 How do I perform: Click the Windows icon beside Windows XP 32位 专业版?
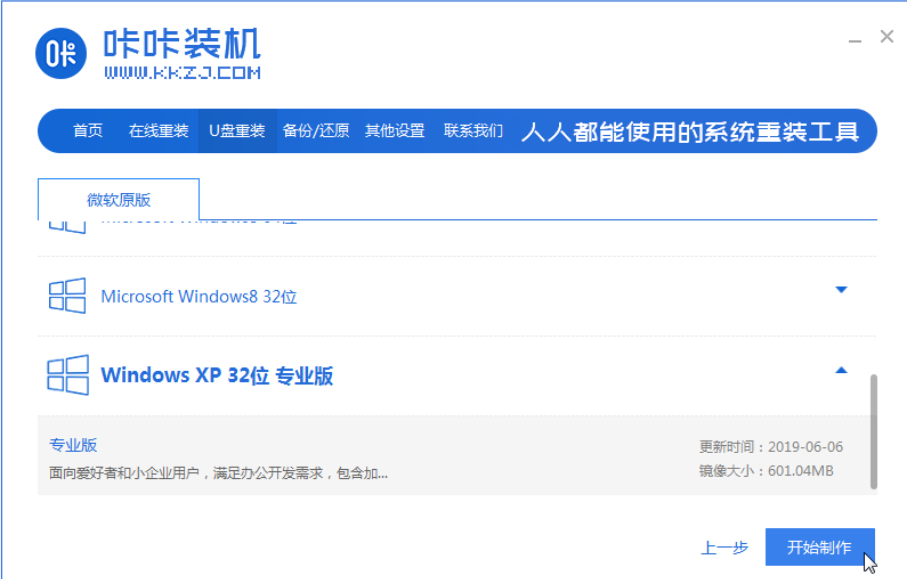[67, 374]
